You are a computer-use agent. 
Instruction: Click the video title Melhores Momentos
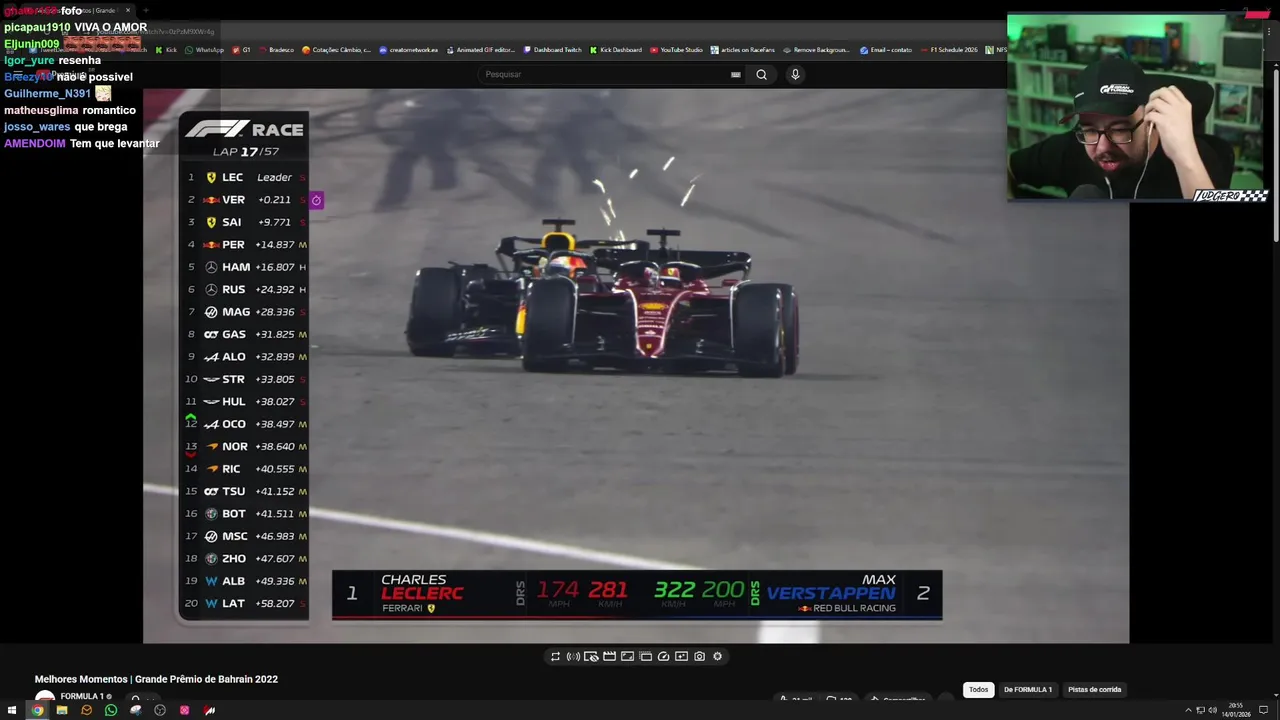click(156, 679)
